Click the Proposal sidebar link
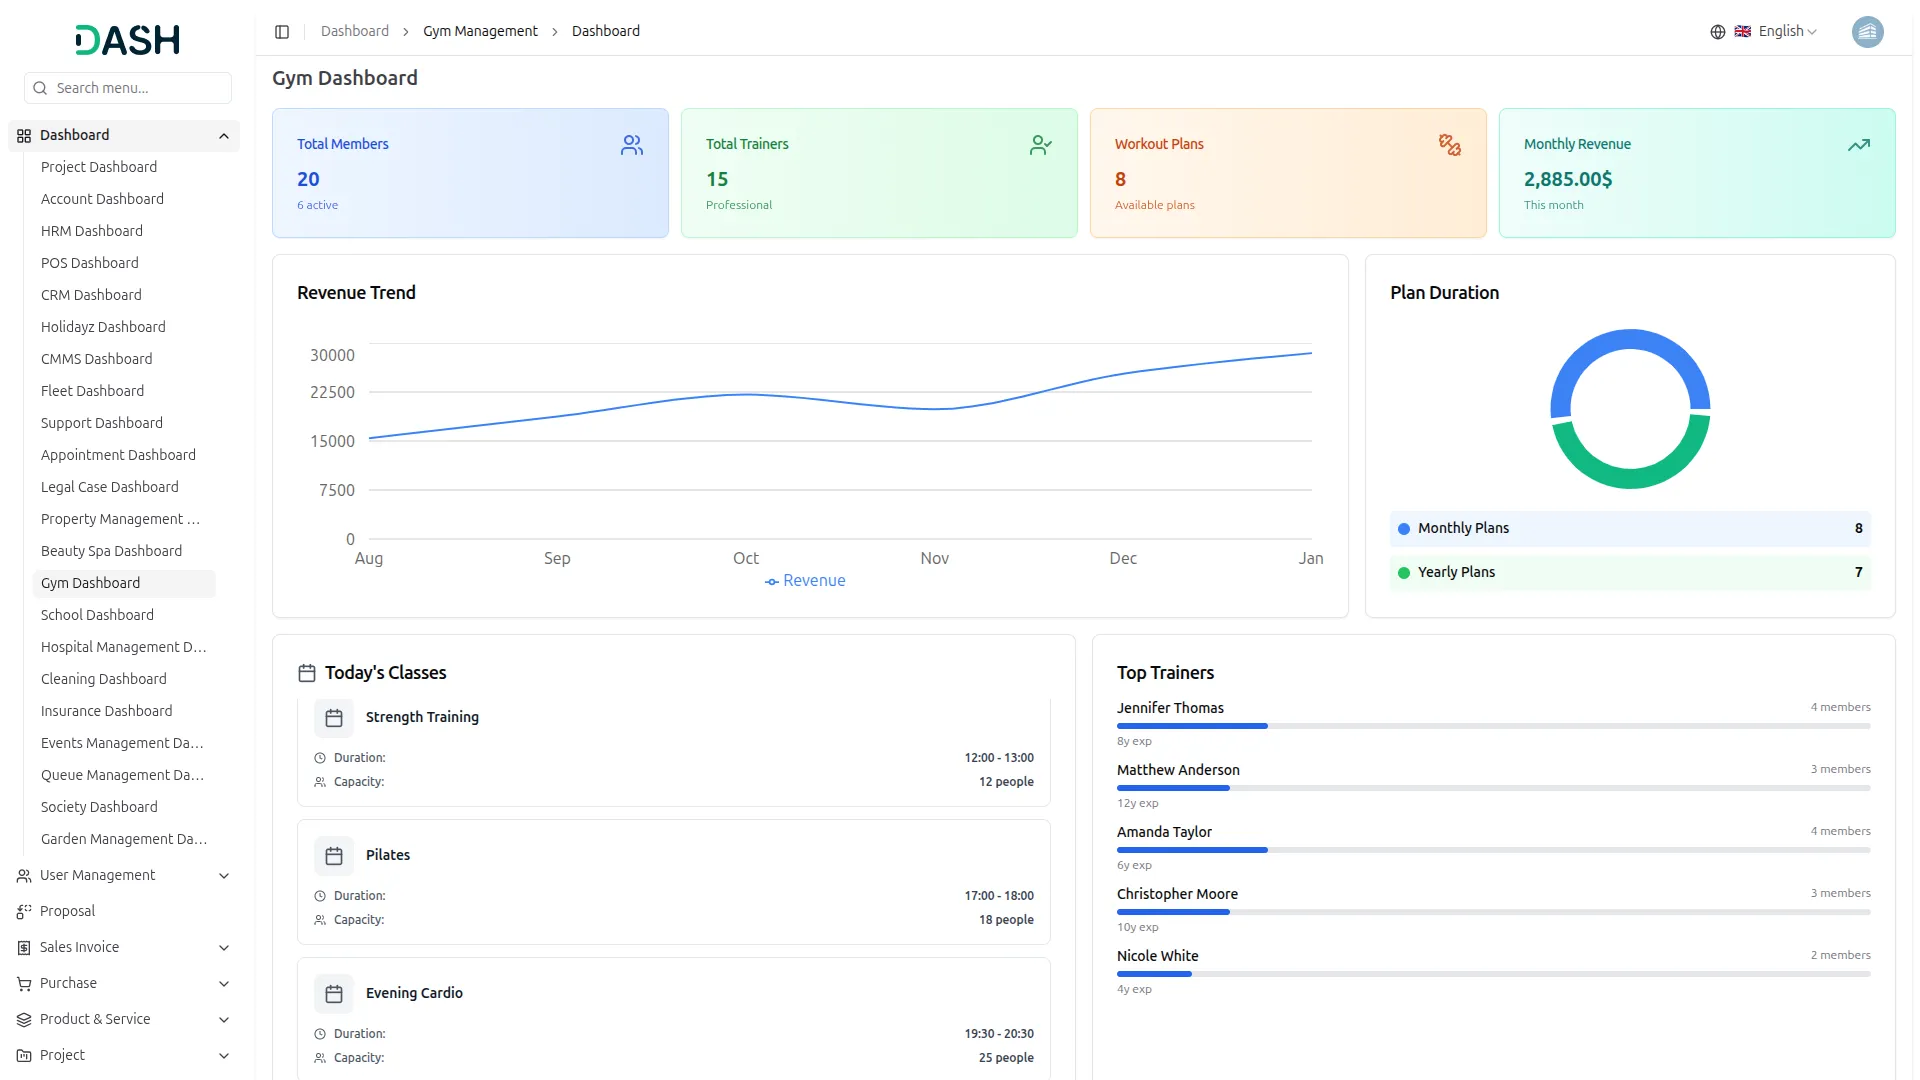 point(67,912)
